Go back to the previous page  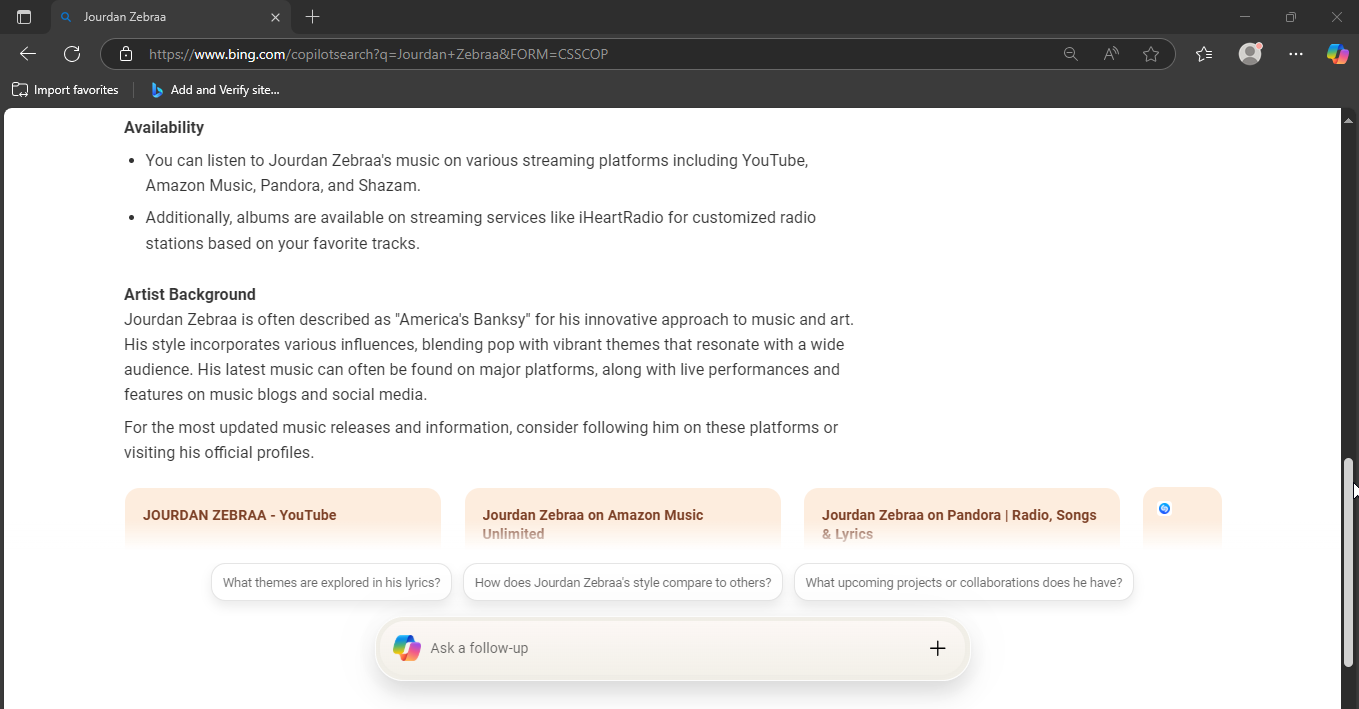pos(28,54)
